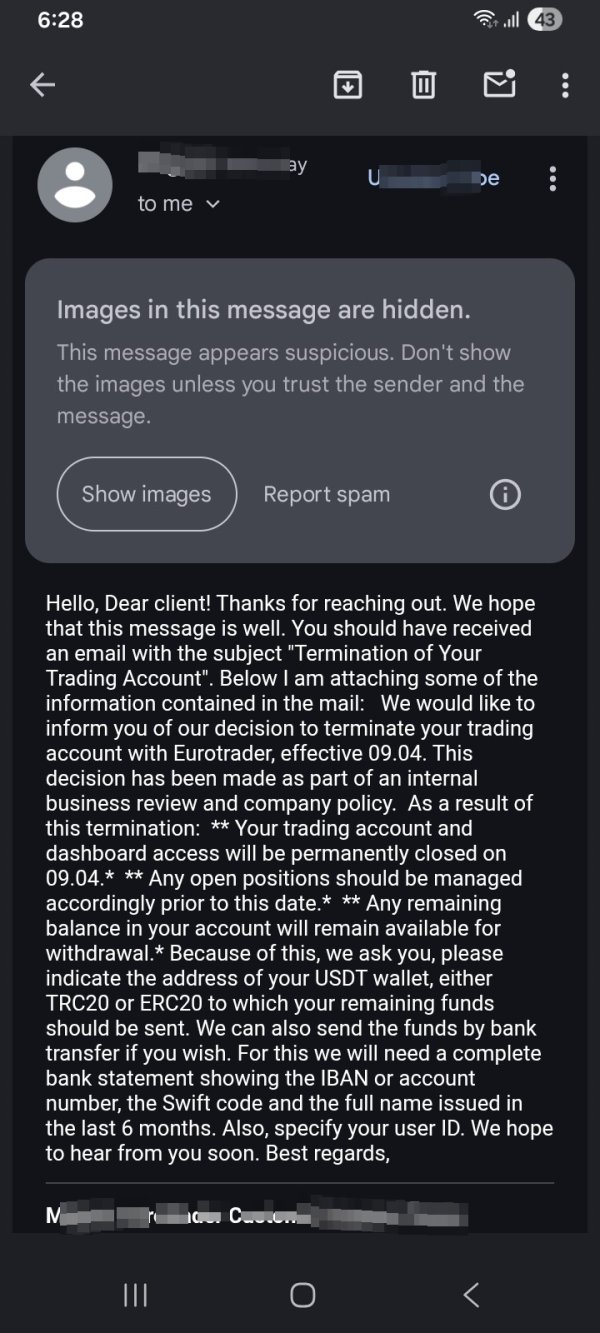
Task: Expand the "to me" recipient details
Action: point(178,204)
